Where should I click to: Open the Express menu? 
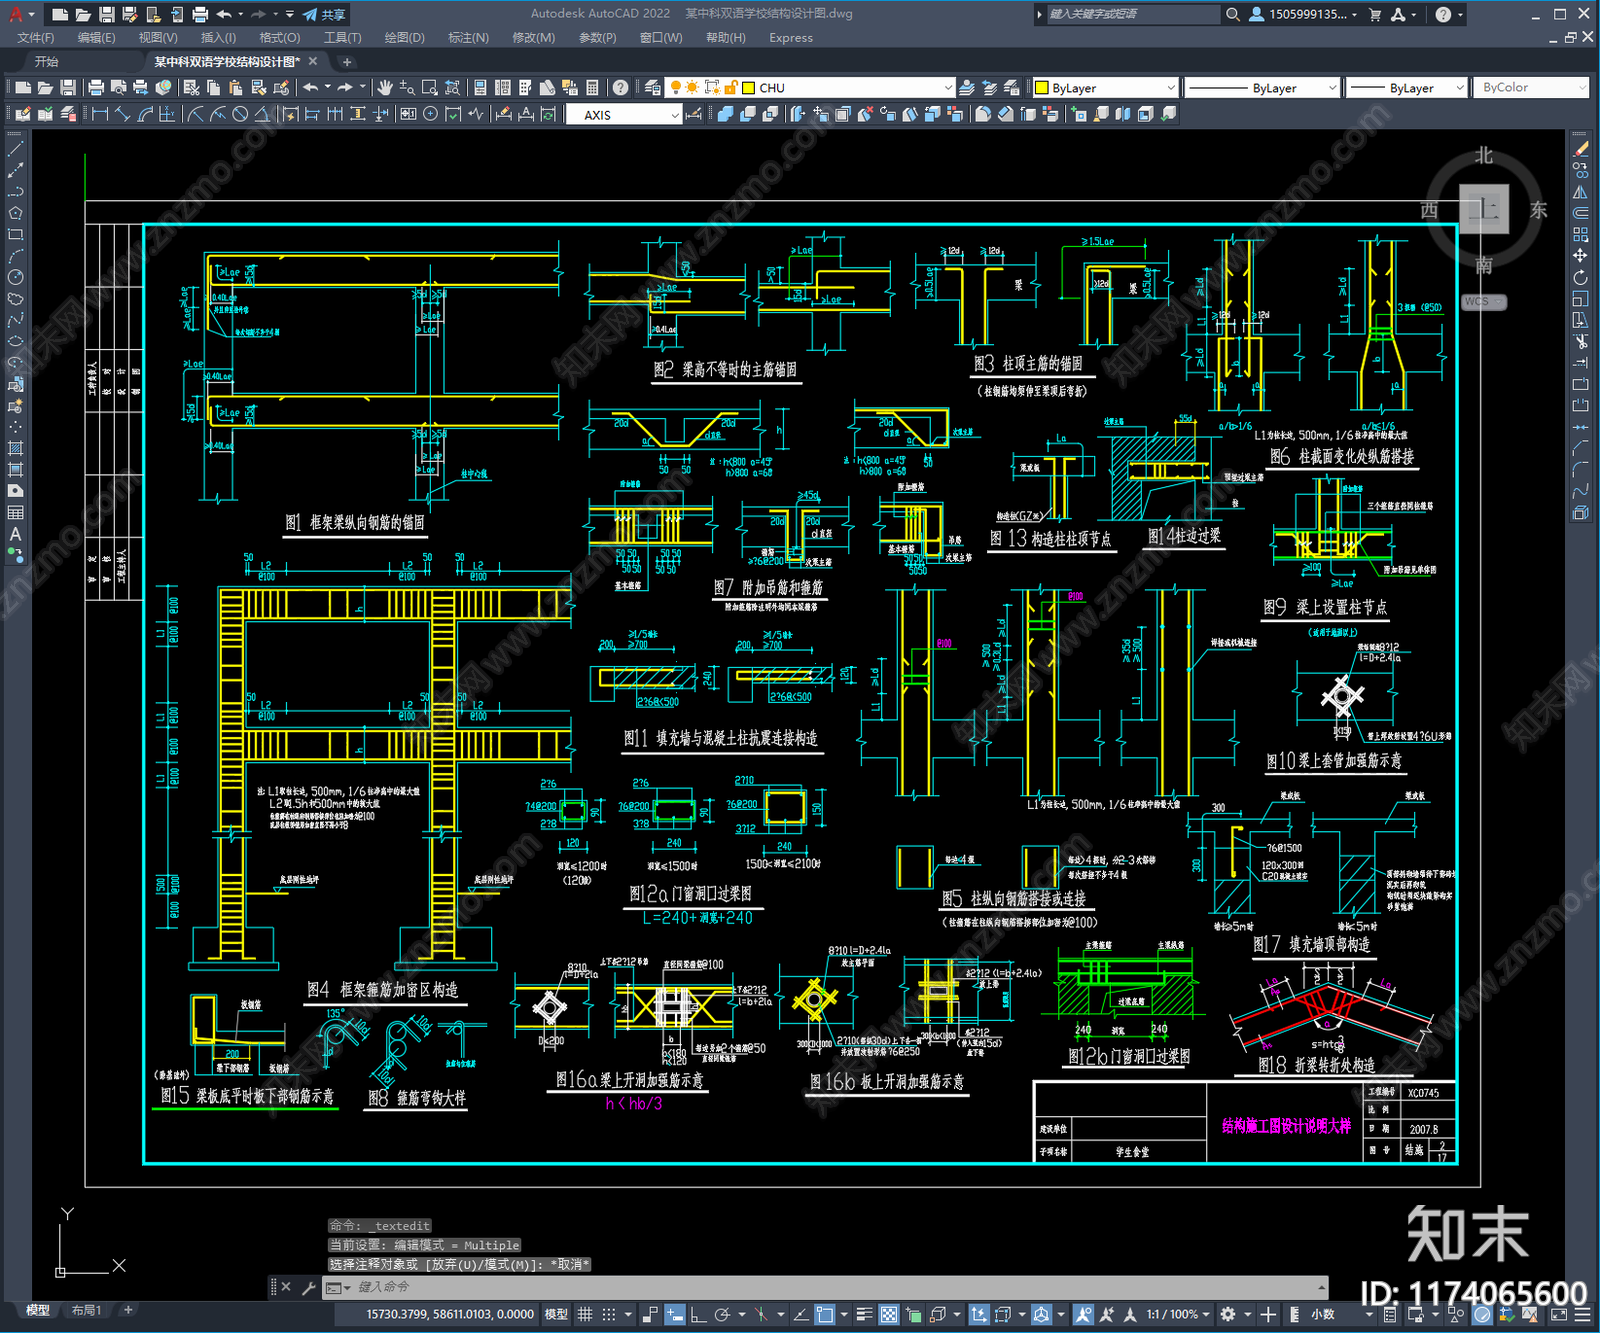click(791, 38)
